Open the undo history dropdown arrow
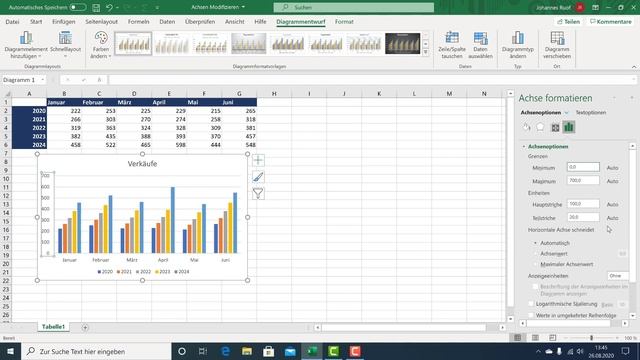The height and width of the screenshot is (360, 640). click(x=117, y=7)
